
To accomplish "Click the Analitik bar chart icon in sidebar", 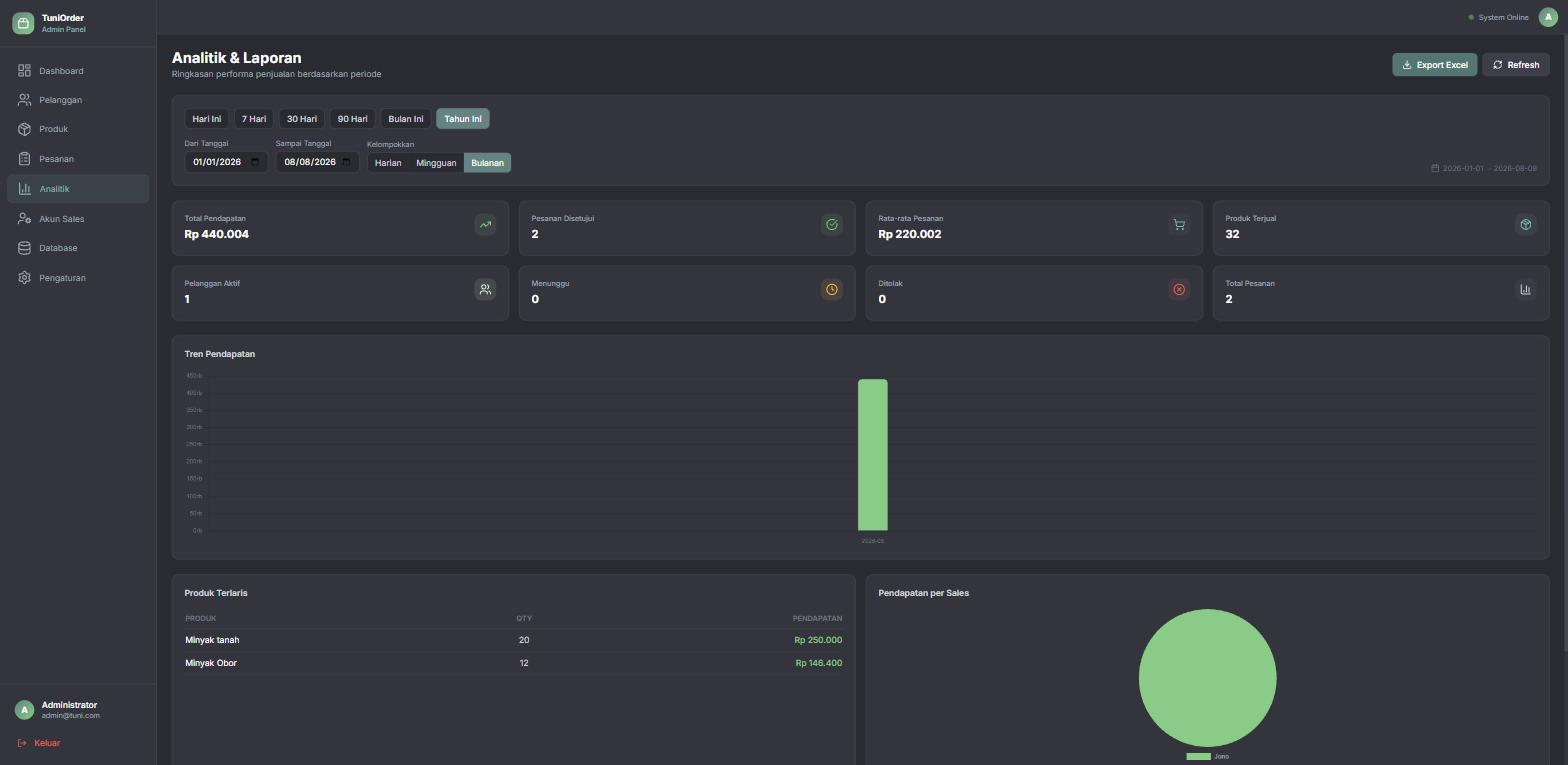I will point(24,189).
